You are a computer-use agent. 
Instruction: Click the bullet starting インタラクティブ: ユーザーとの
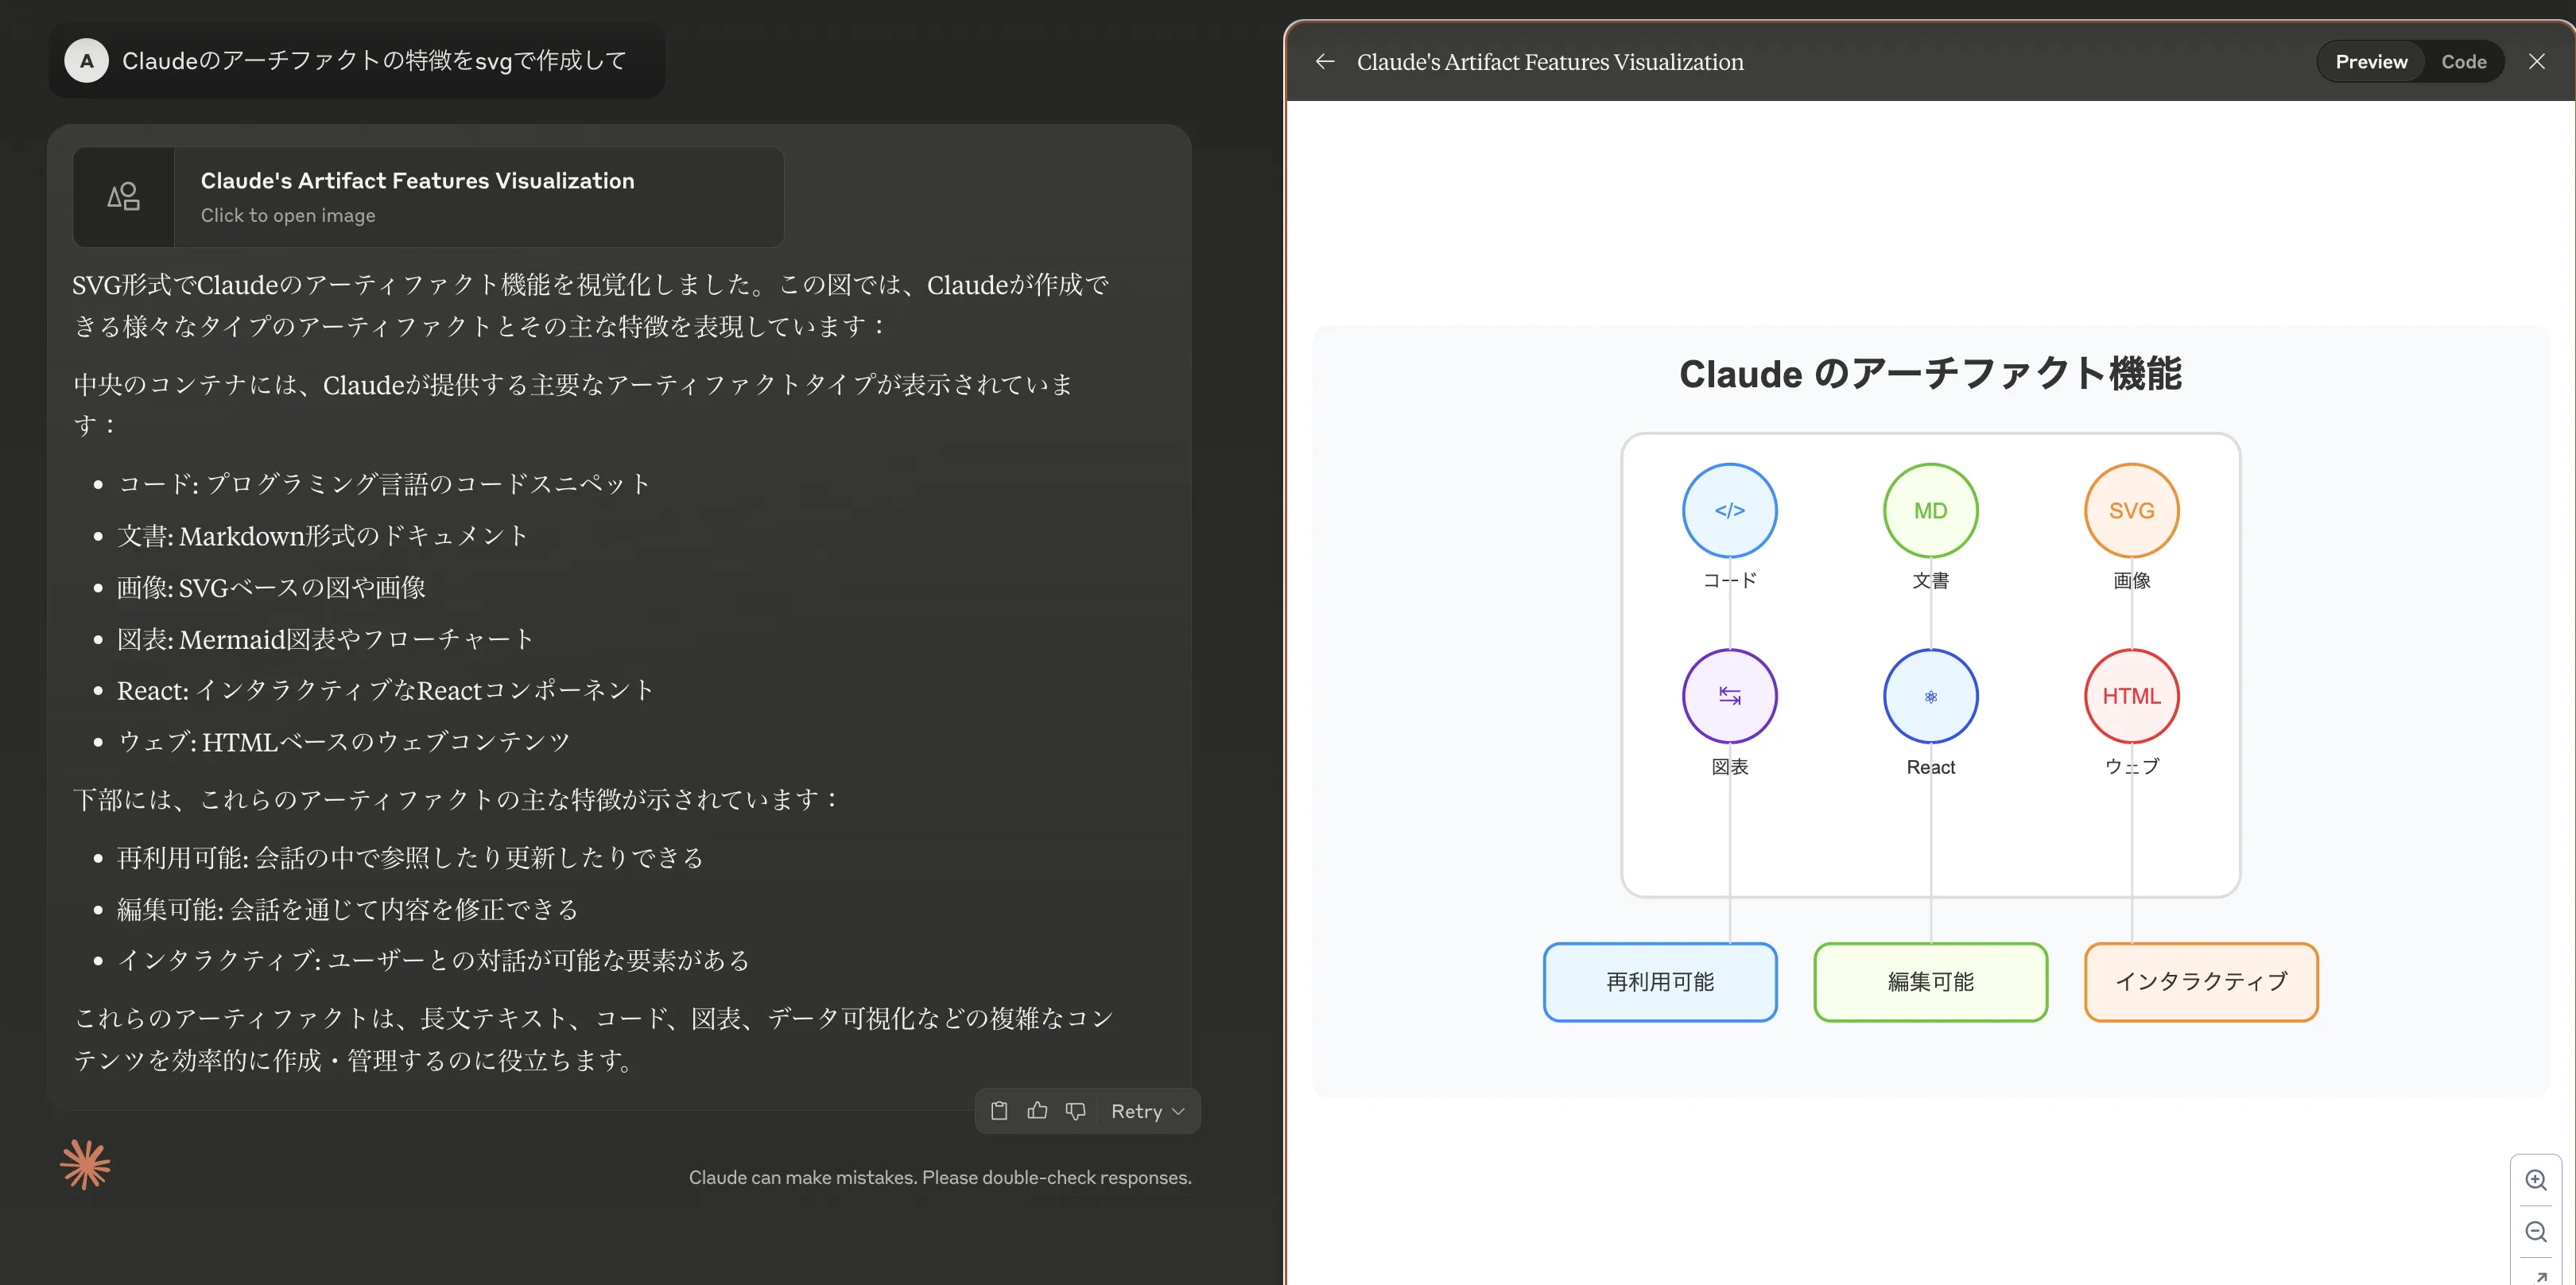click(433, 961)
